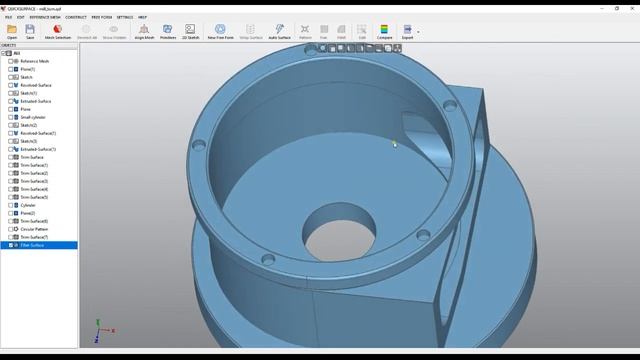Open the CONSTRUCT menu
This screenshot has height=360, width=640.
76,18
